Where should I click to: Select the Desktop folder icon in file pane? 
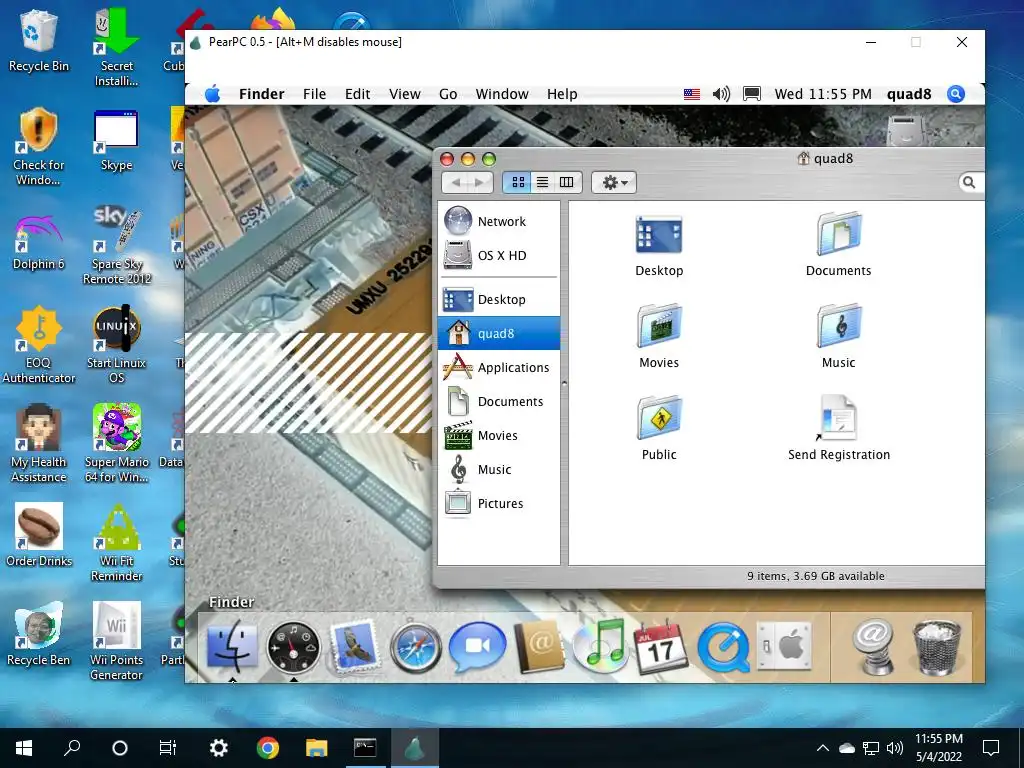[x=659, y=235]
